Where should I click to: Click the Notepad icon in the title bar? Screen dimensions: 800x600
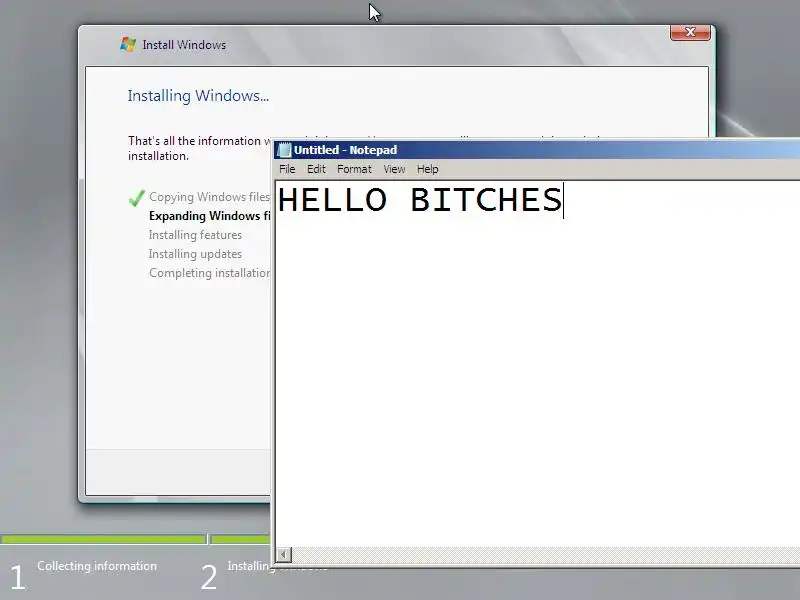[x=283, y=150]
